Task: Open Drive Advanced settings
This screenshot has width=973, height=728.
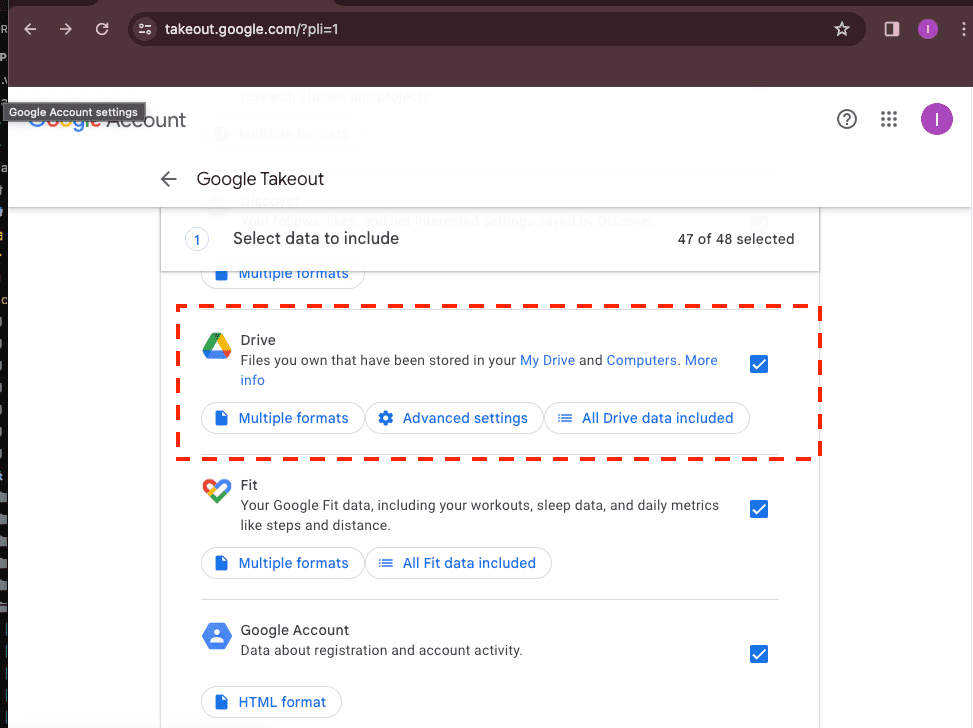Action: click(x=454, y=418)
